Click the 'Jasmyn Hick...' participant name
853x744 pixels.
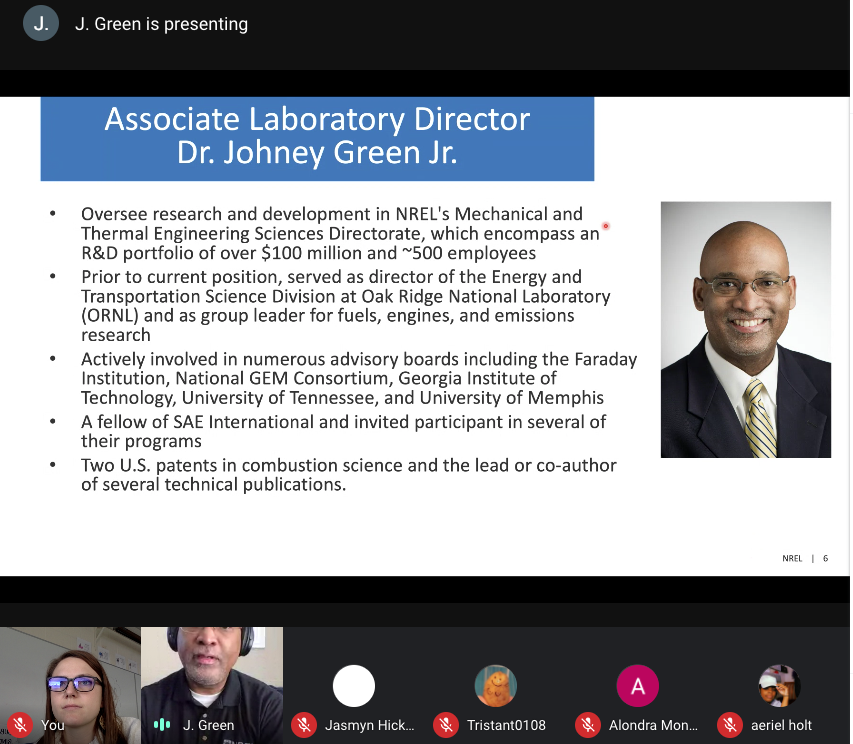click(369, 725)
